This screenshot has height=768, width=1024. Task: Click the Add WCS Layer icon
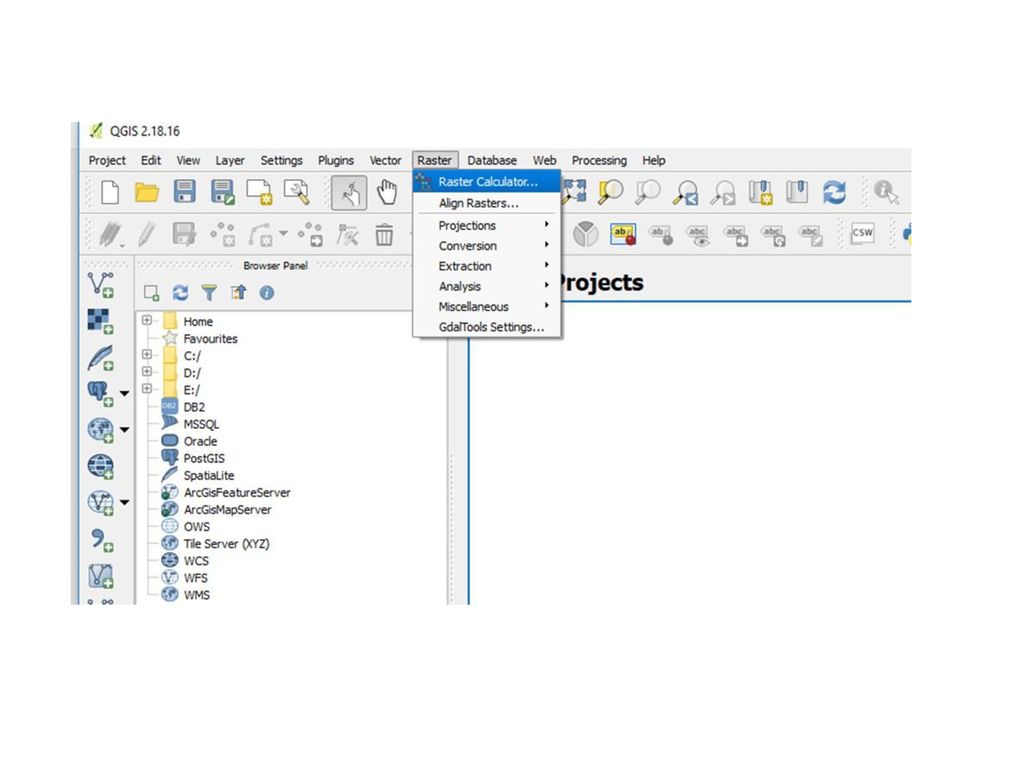click(x=101, y=466)
